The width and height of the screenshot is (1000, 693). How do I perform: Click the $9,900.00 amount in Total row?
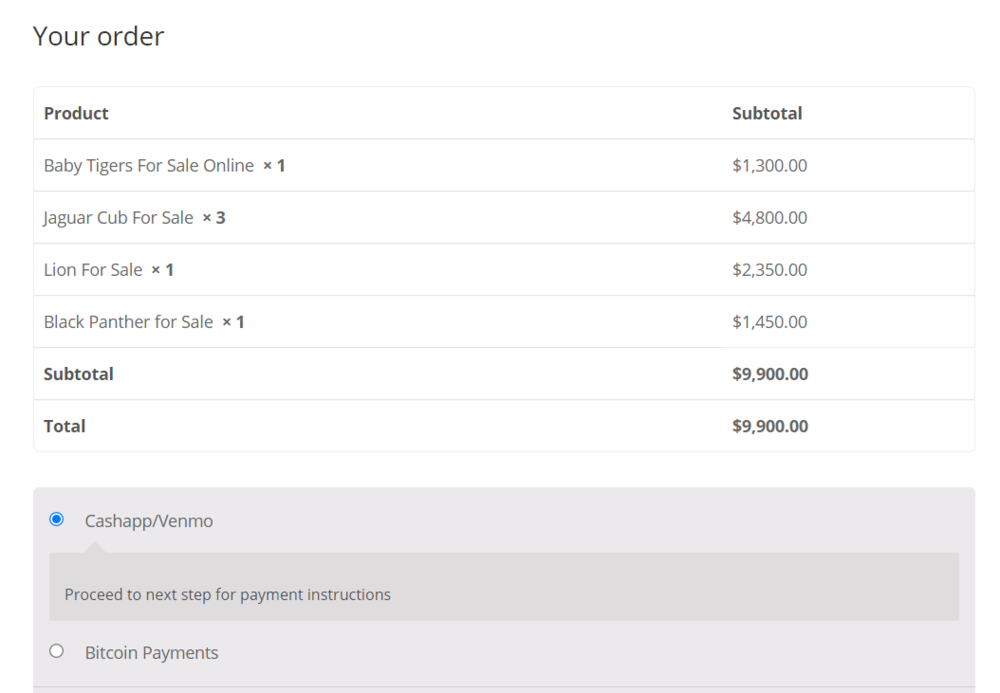770,426
